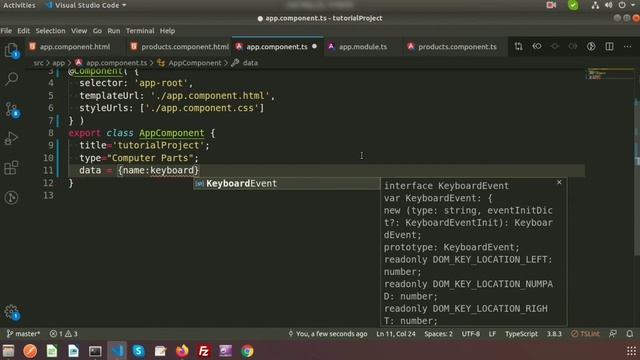Open the Activities overview
This screenshot has height=360, width=640.
pyautogui.click(x=19, y=5)
